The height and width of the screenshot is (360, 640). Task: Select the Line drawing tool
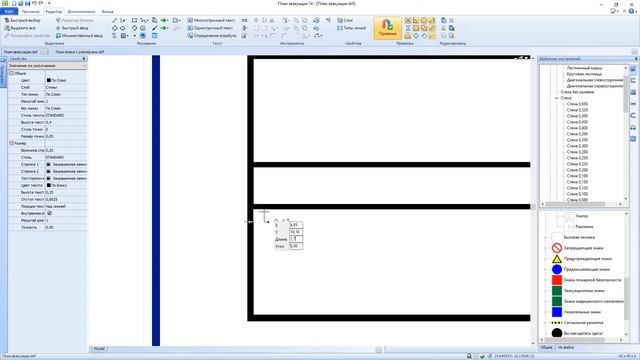[115, 20]
